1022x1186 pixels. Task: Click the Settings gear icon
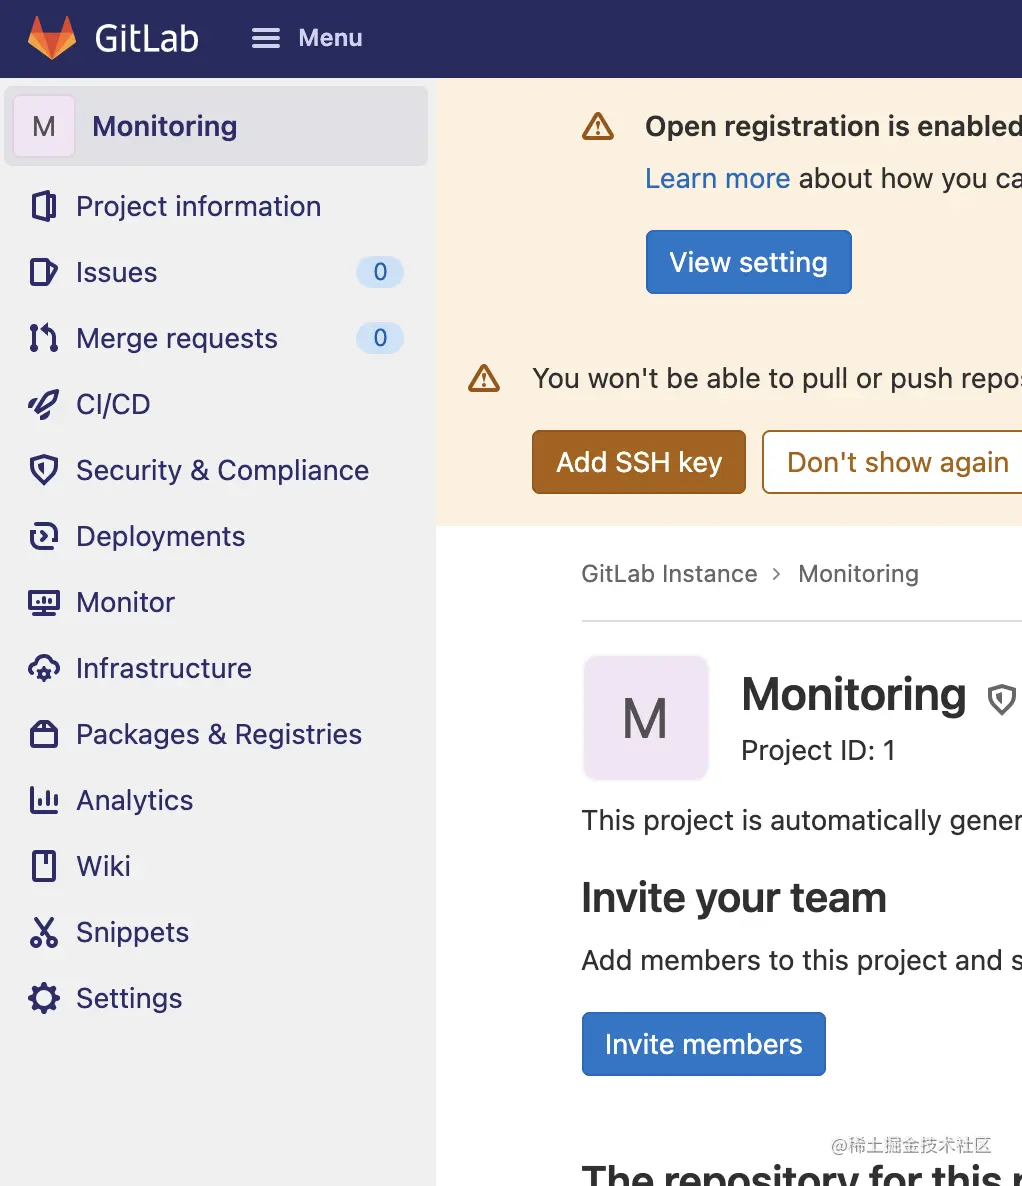tap(44, 998)
